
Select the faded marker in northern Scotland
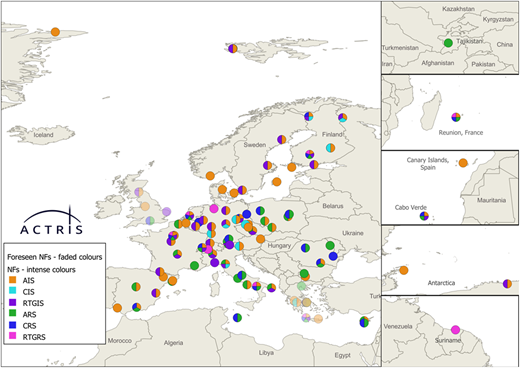click(x=139, y=192)
